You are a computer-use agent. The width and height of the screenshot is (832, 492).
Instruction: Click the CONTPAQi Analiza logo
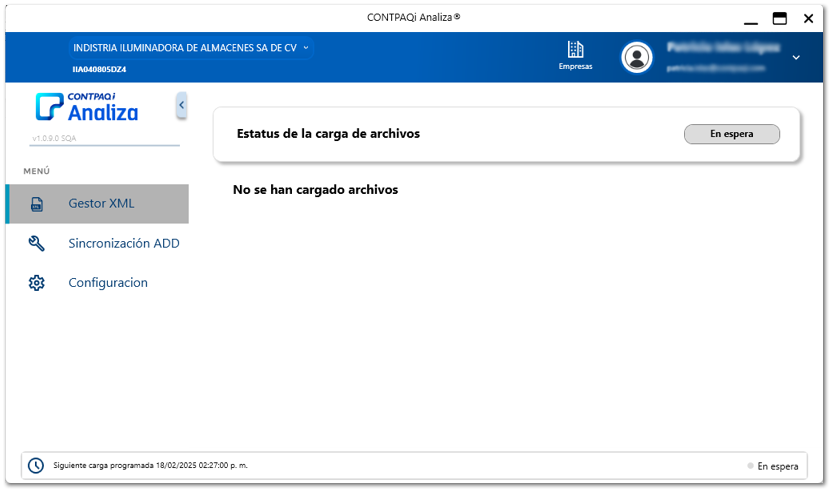(87, 107)
